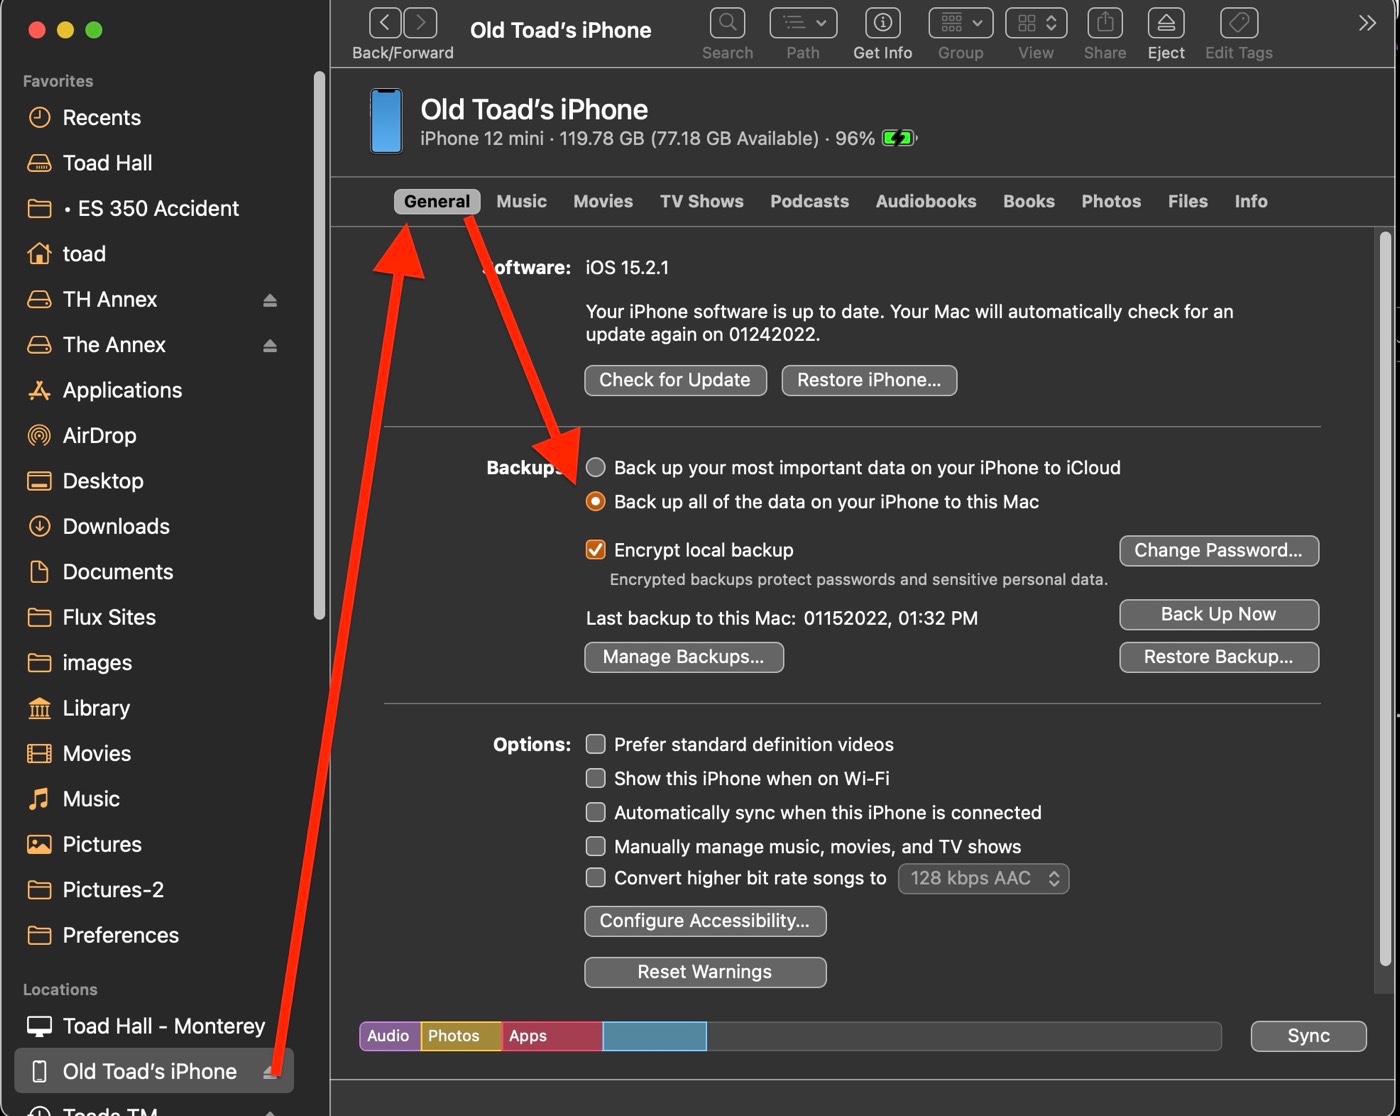Open the Library folder in sidebar

point(96,708)
